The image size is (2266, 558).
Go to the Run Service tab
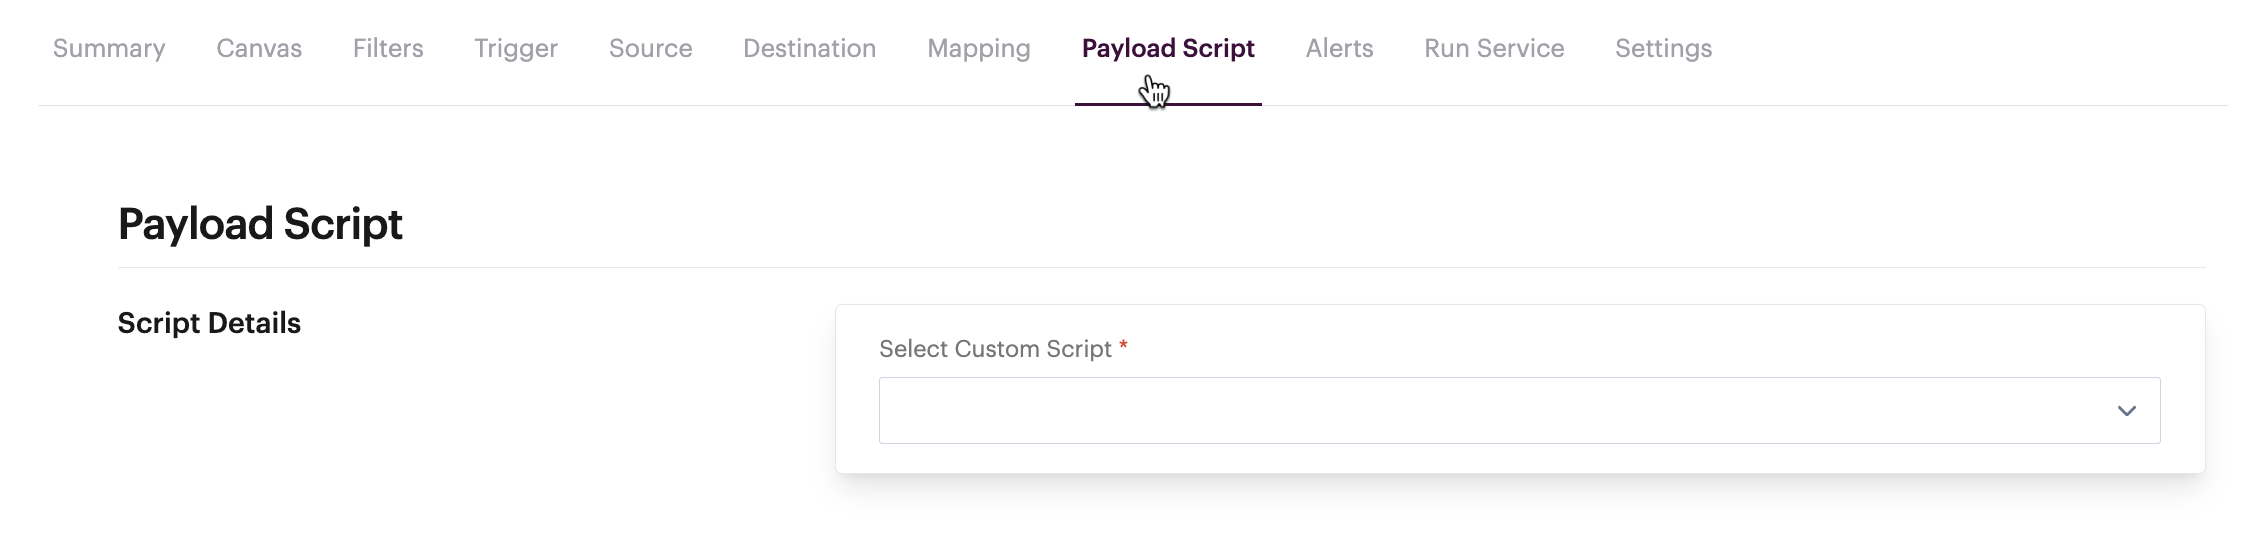1494,49
